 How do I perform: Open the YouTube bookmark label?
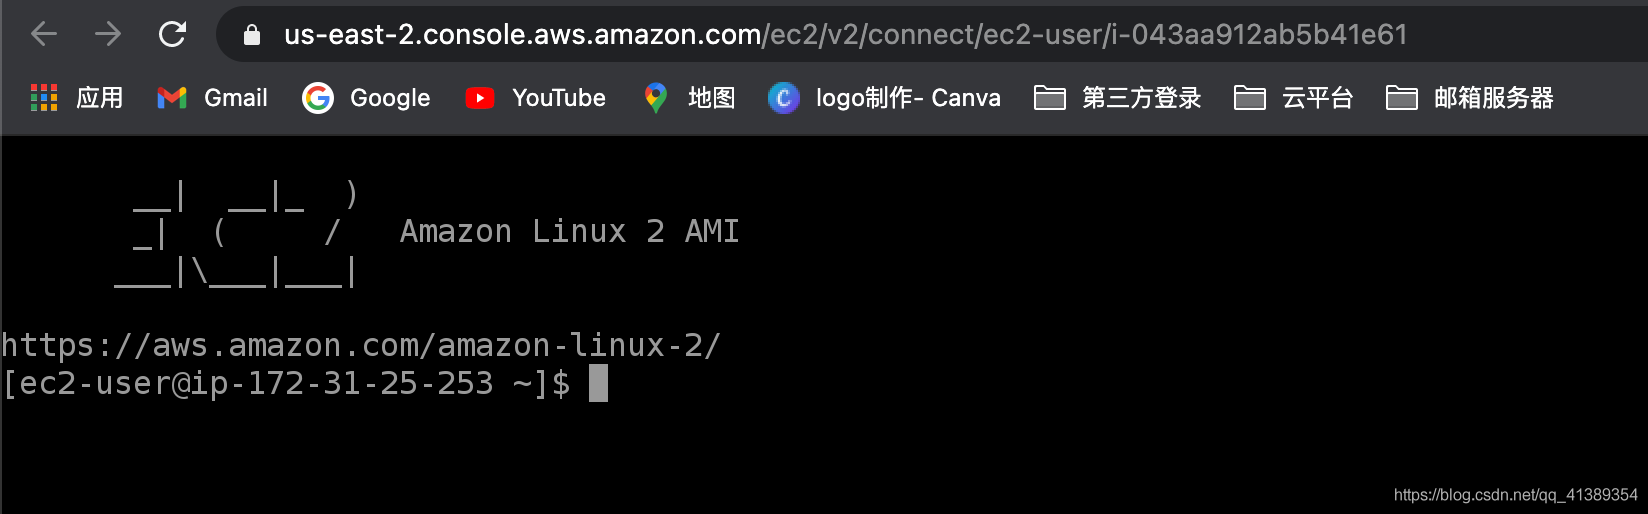(x=558, y=97)
